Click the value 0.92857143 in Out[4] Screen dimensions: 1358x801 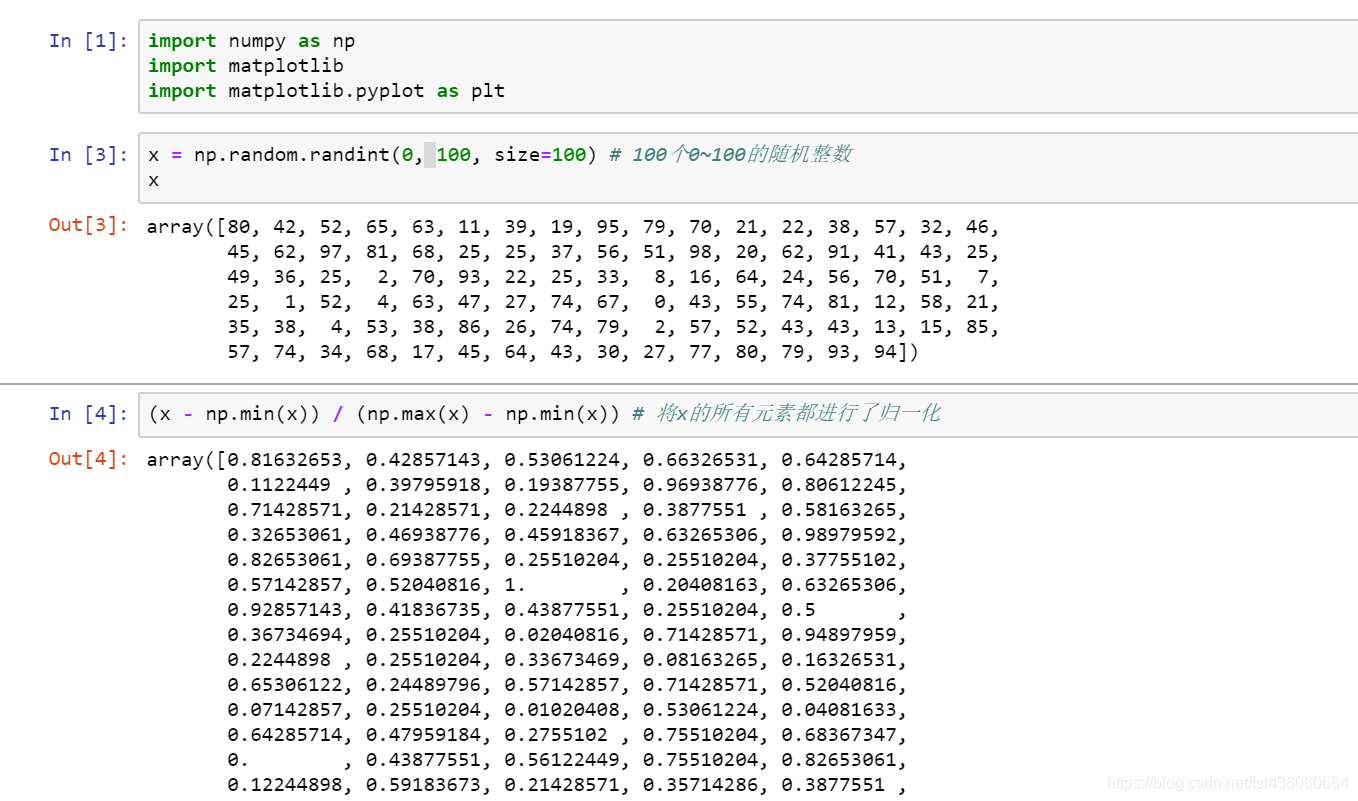[x=286, y=610]
